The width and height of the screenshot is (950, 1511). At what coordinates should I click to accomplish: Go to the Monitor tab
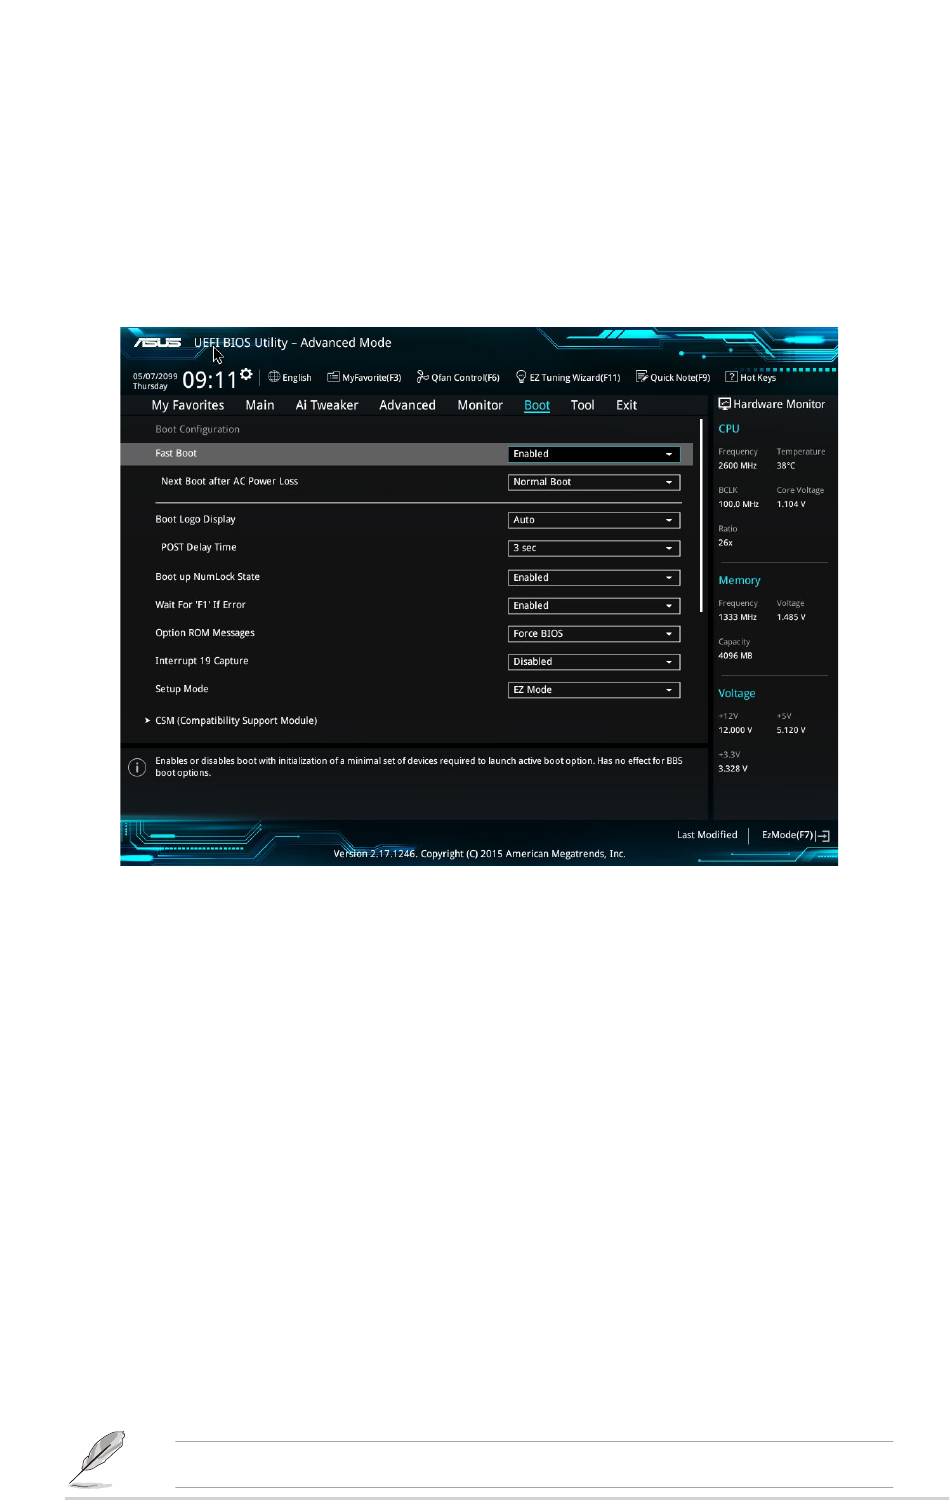click(x=480, y=405)
